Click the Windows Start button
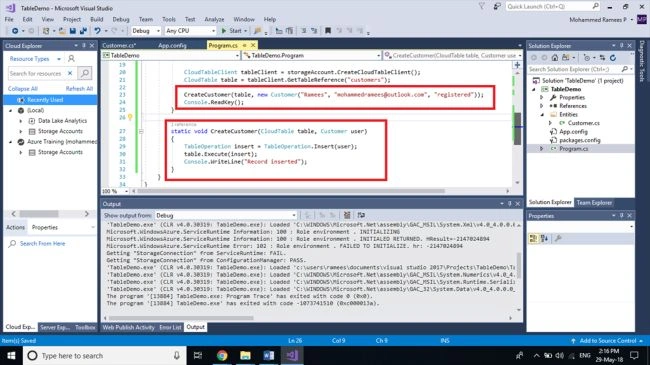The image size is (650, 365). click(x=11, y=355)
